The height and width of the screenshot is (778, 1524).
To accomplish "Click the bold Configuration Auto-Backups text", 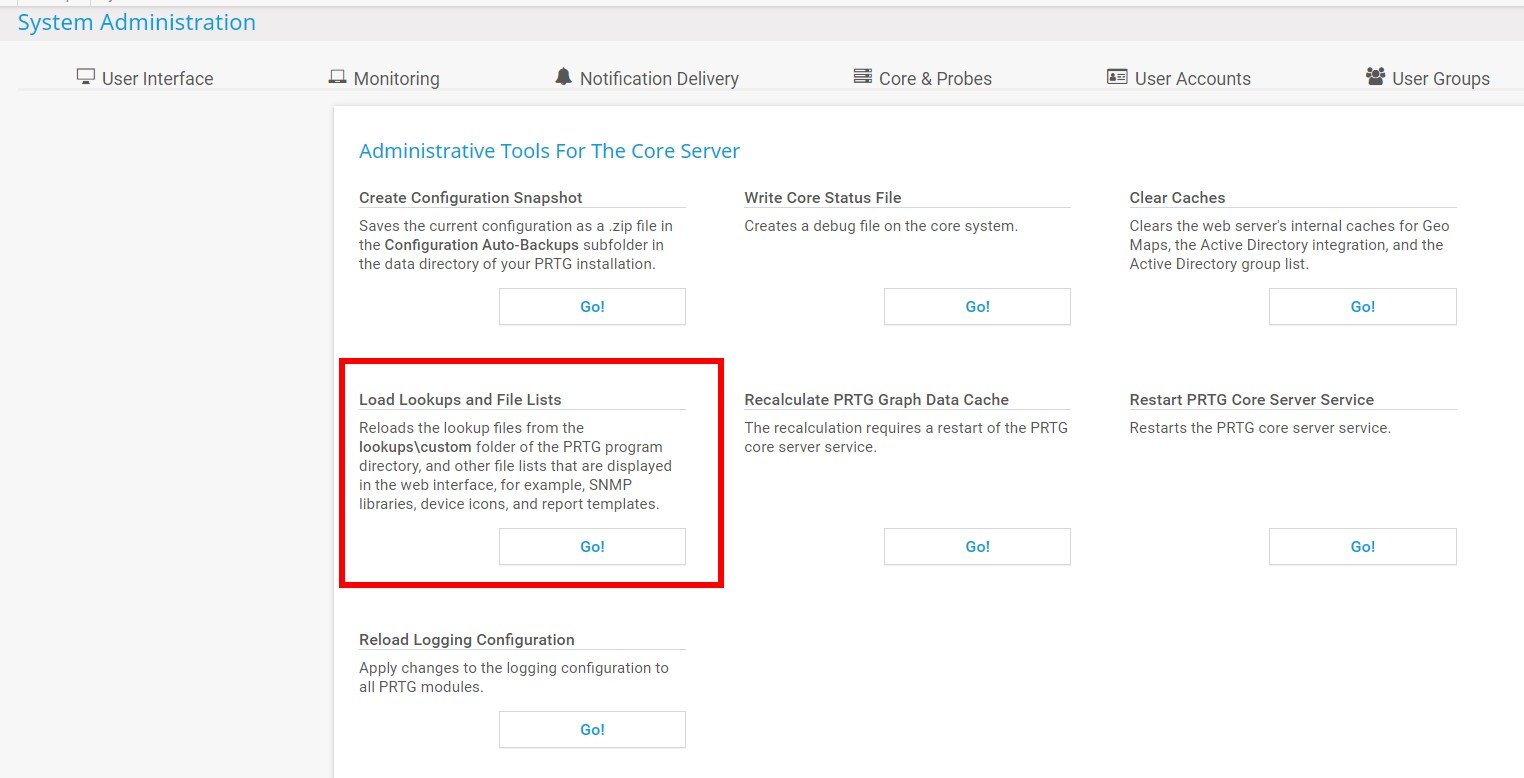I will pos(481,245).
